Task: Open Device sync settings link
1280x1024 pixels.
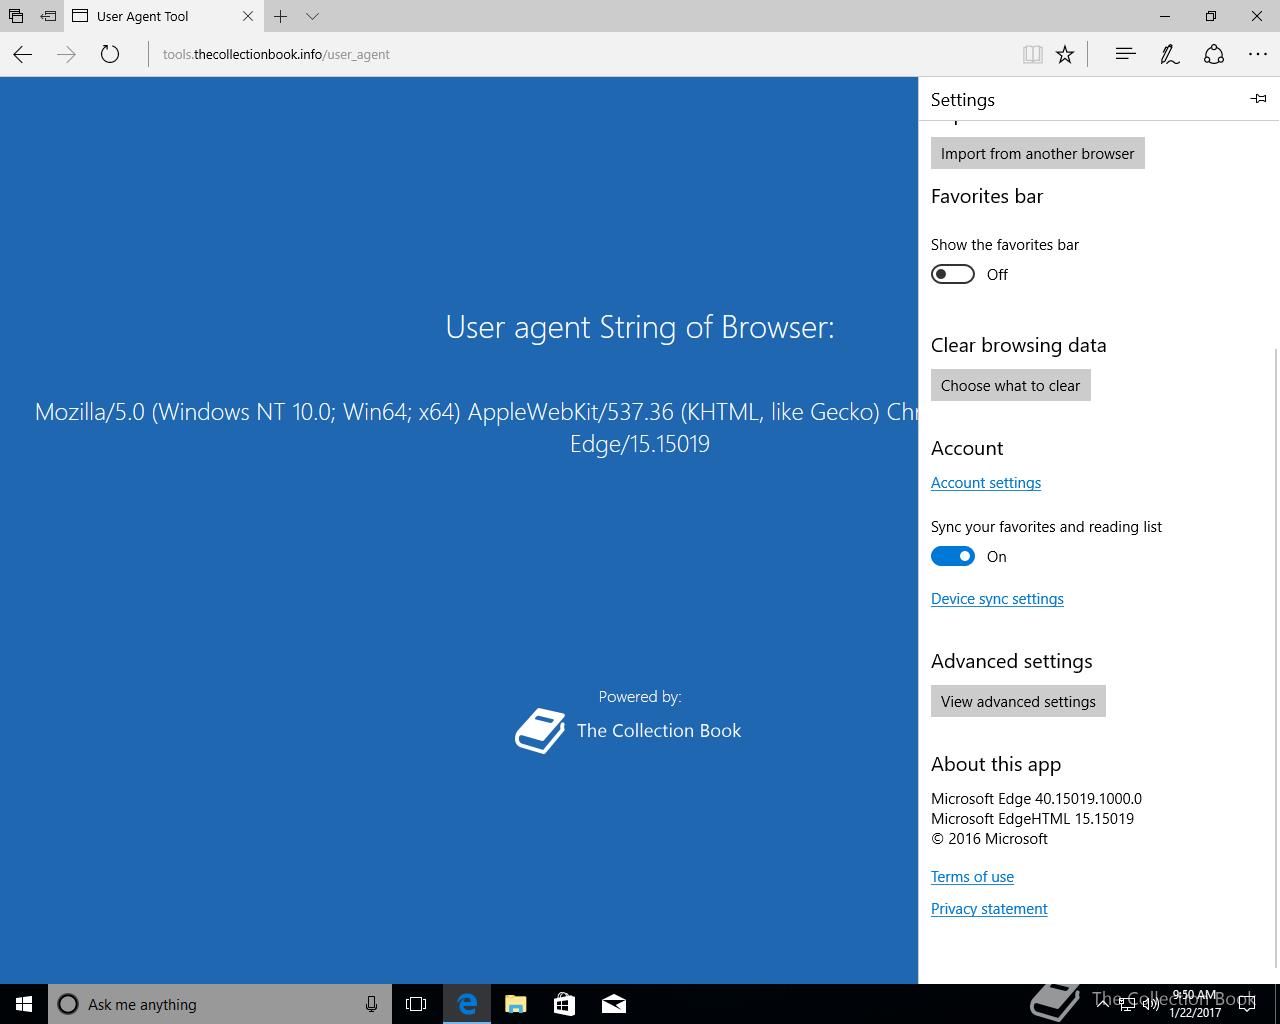Action: pos(997,598)
